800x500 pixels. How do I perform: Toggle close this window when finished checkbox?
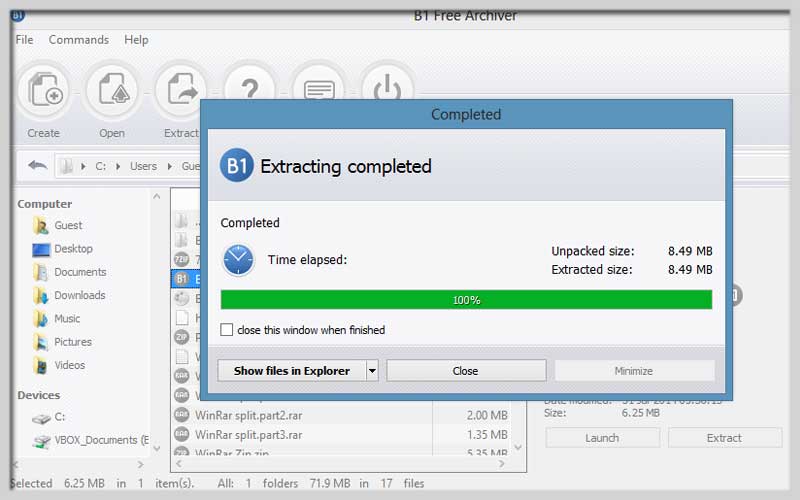click(x=227, y=330)
